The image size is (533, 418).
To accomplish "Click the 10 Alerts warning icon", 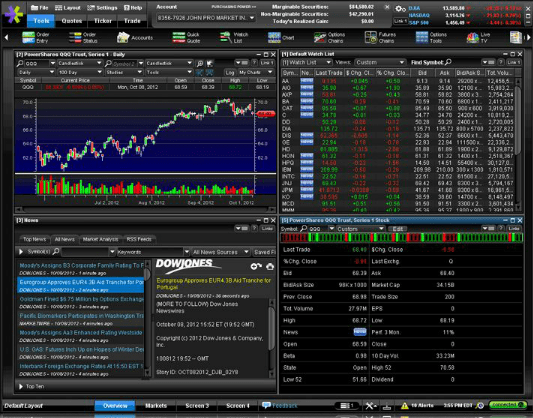I will (x=405, y=405).
